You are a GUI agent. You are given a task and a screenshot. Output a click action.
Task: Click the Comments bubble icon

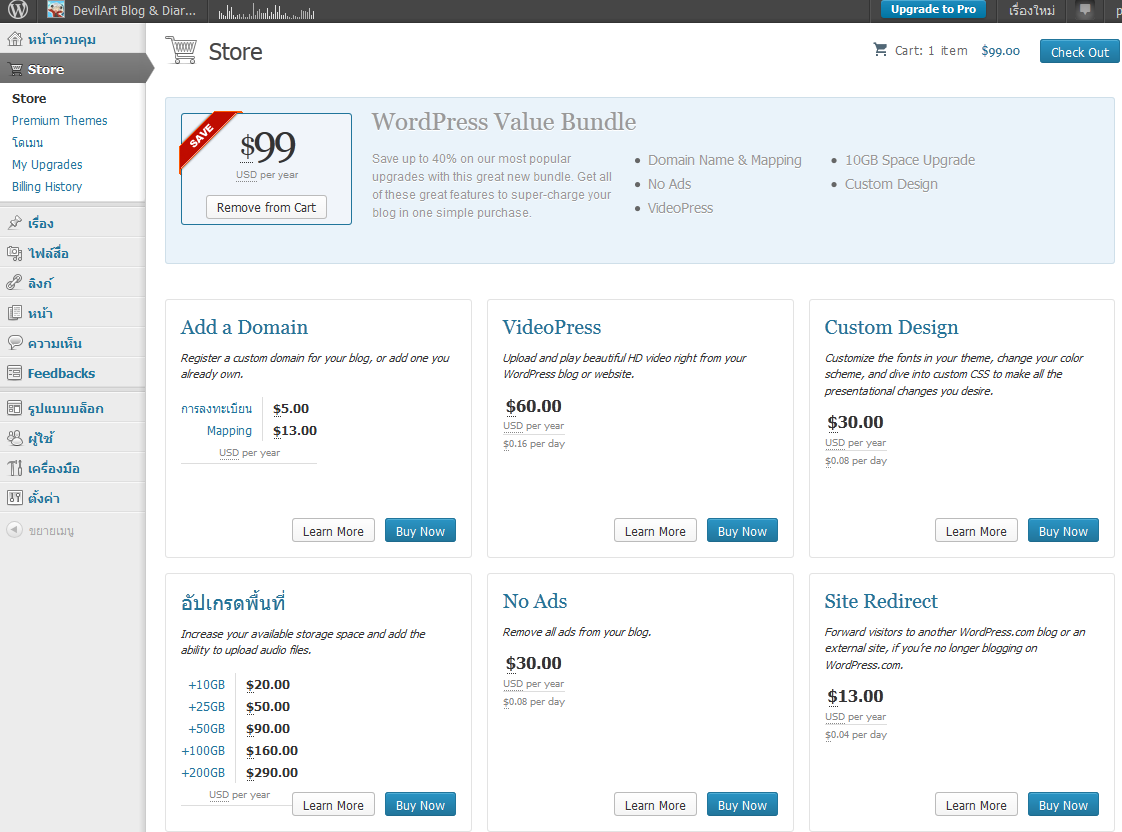tap(14, 343)
